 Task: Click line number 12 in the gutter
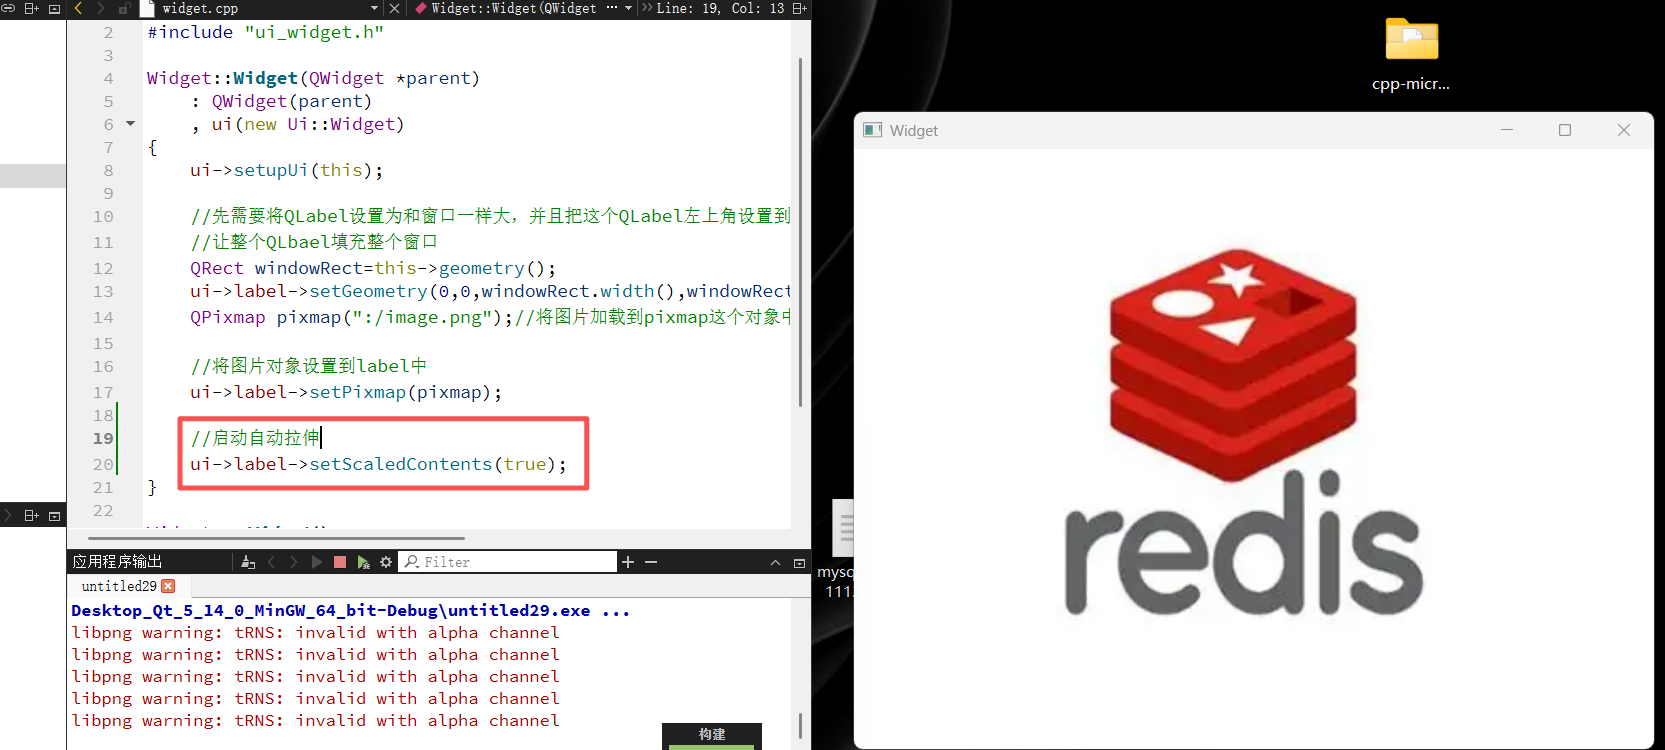click(x=104, y=268)
